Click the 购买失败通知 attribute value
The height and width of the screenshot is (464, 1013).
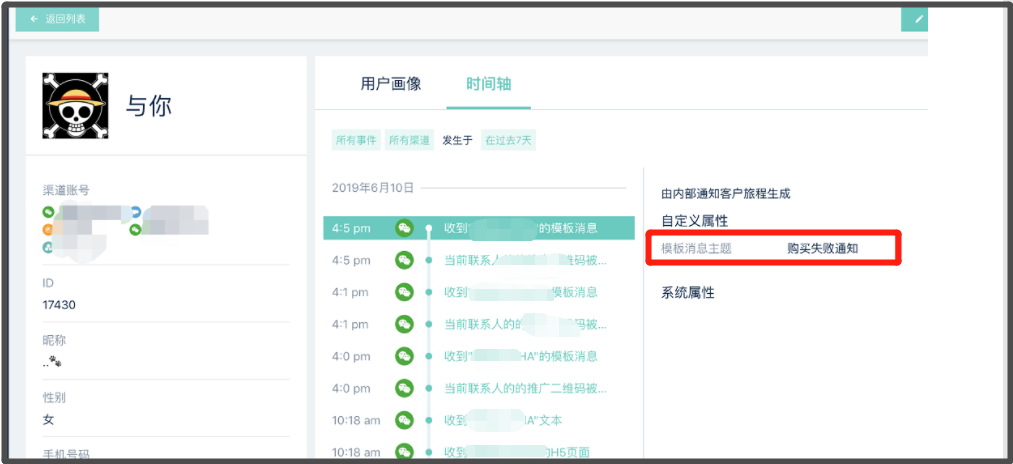[x=822, y=248]
